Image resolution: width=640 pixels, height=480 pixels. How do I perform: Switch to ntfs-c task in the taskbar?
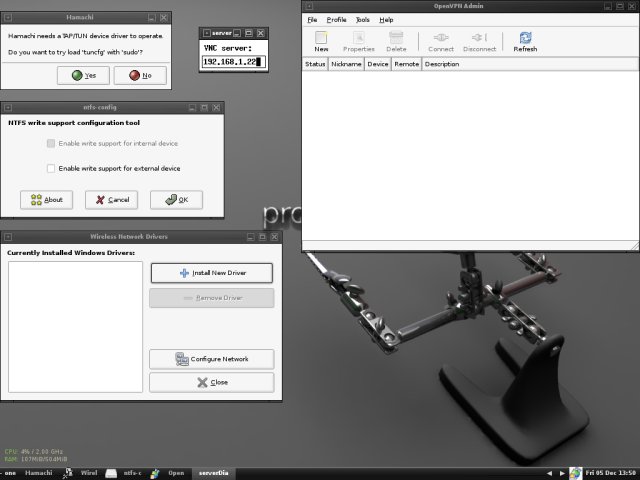(x=124, y=473)
